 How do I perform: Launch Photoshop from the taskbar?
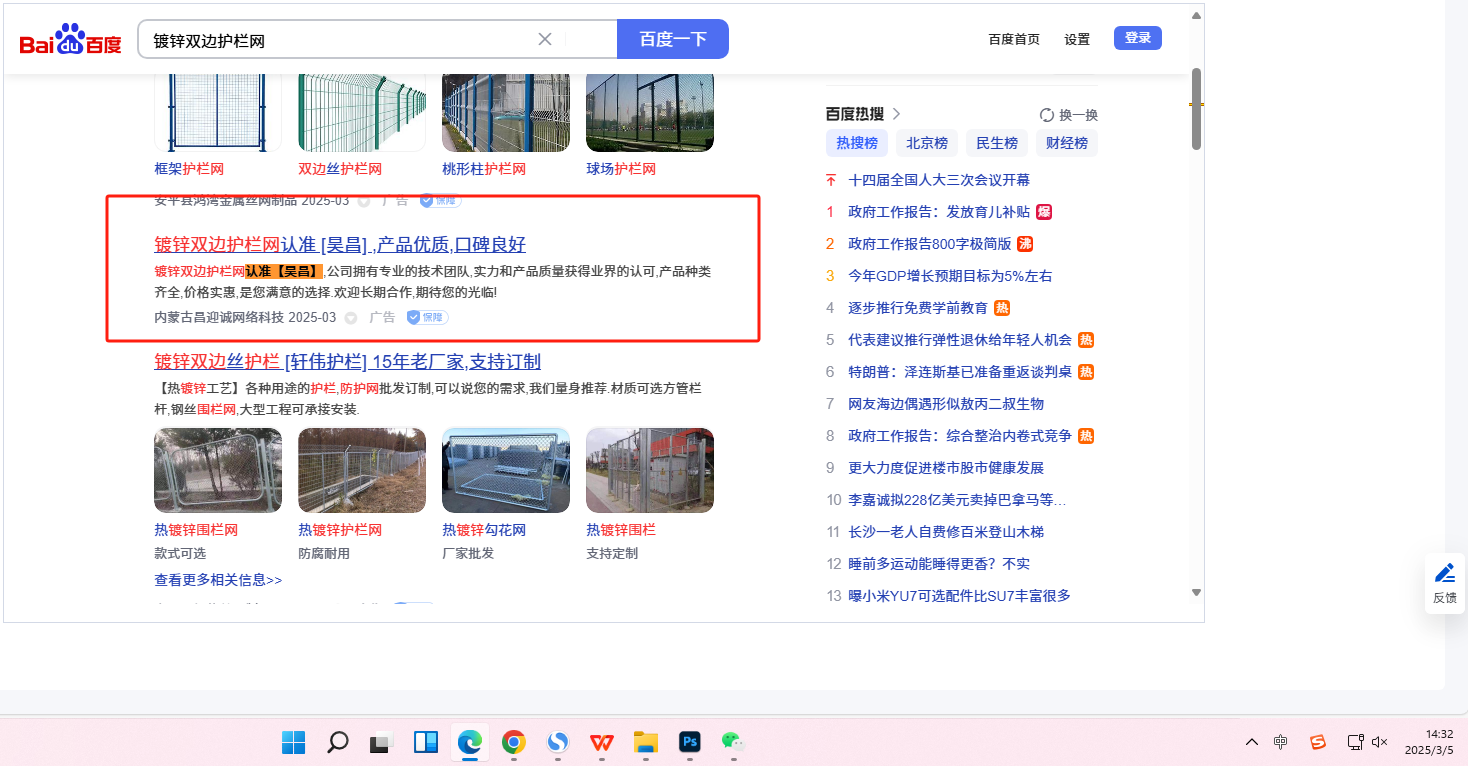[689, 742]
